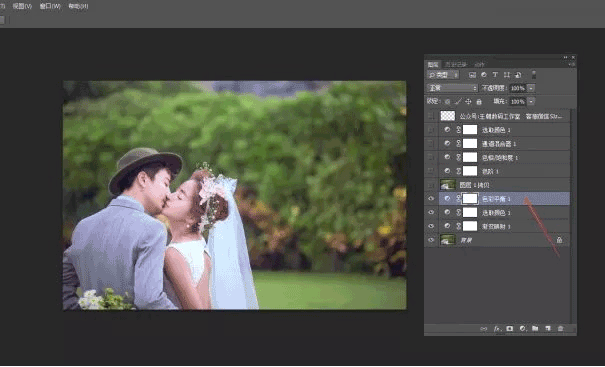This screenshot has width=605, height=367.
Task: Select the 通道混合器 1 layer name
Action: 499,144
